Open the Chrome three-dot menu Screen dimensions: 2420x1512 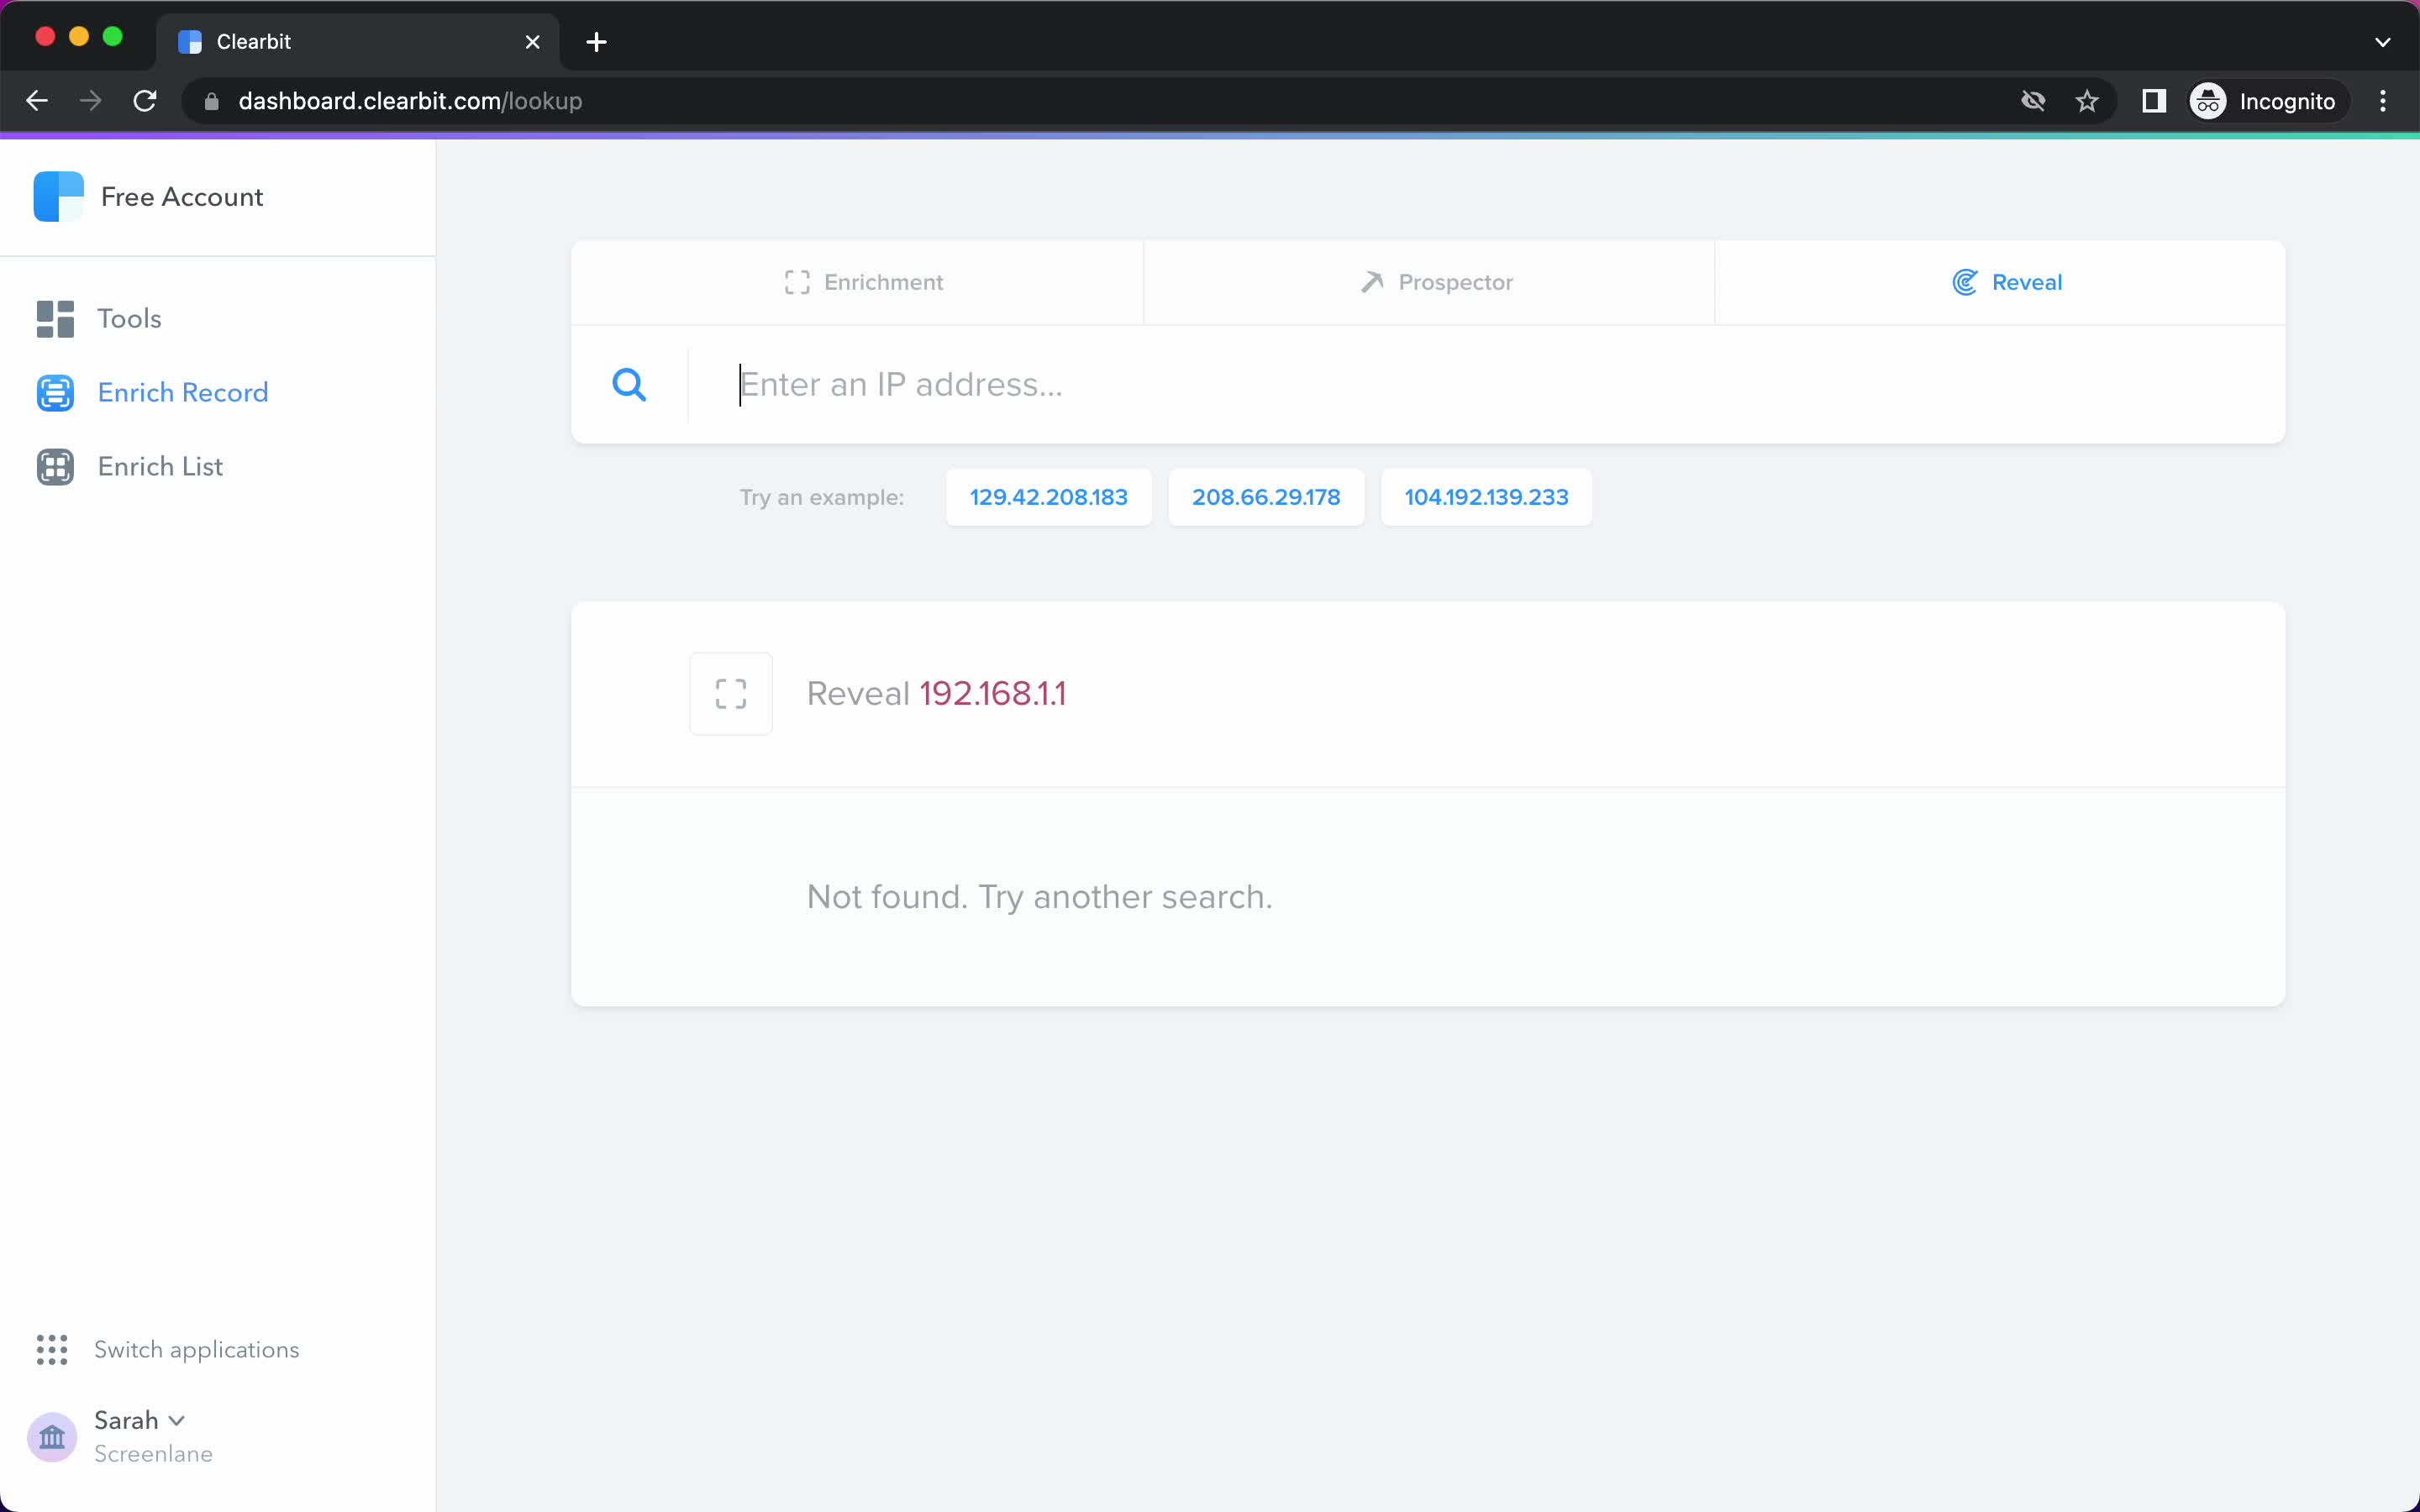pos(2383,101)
